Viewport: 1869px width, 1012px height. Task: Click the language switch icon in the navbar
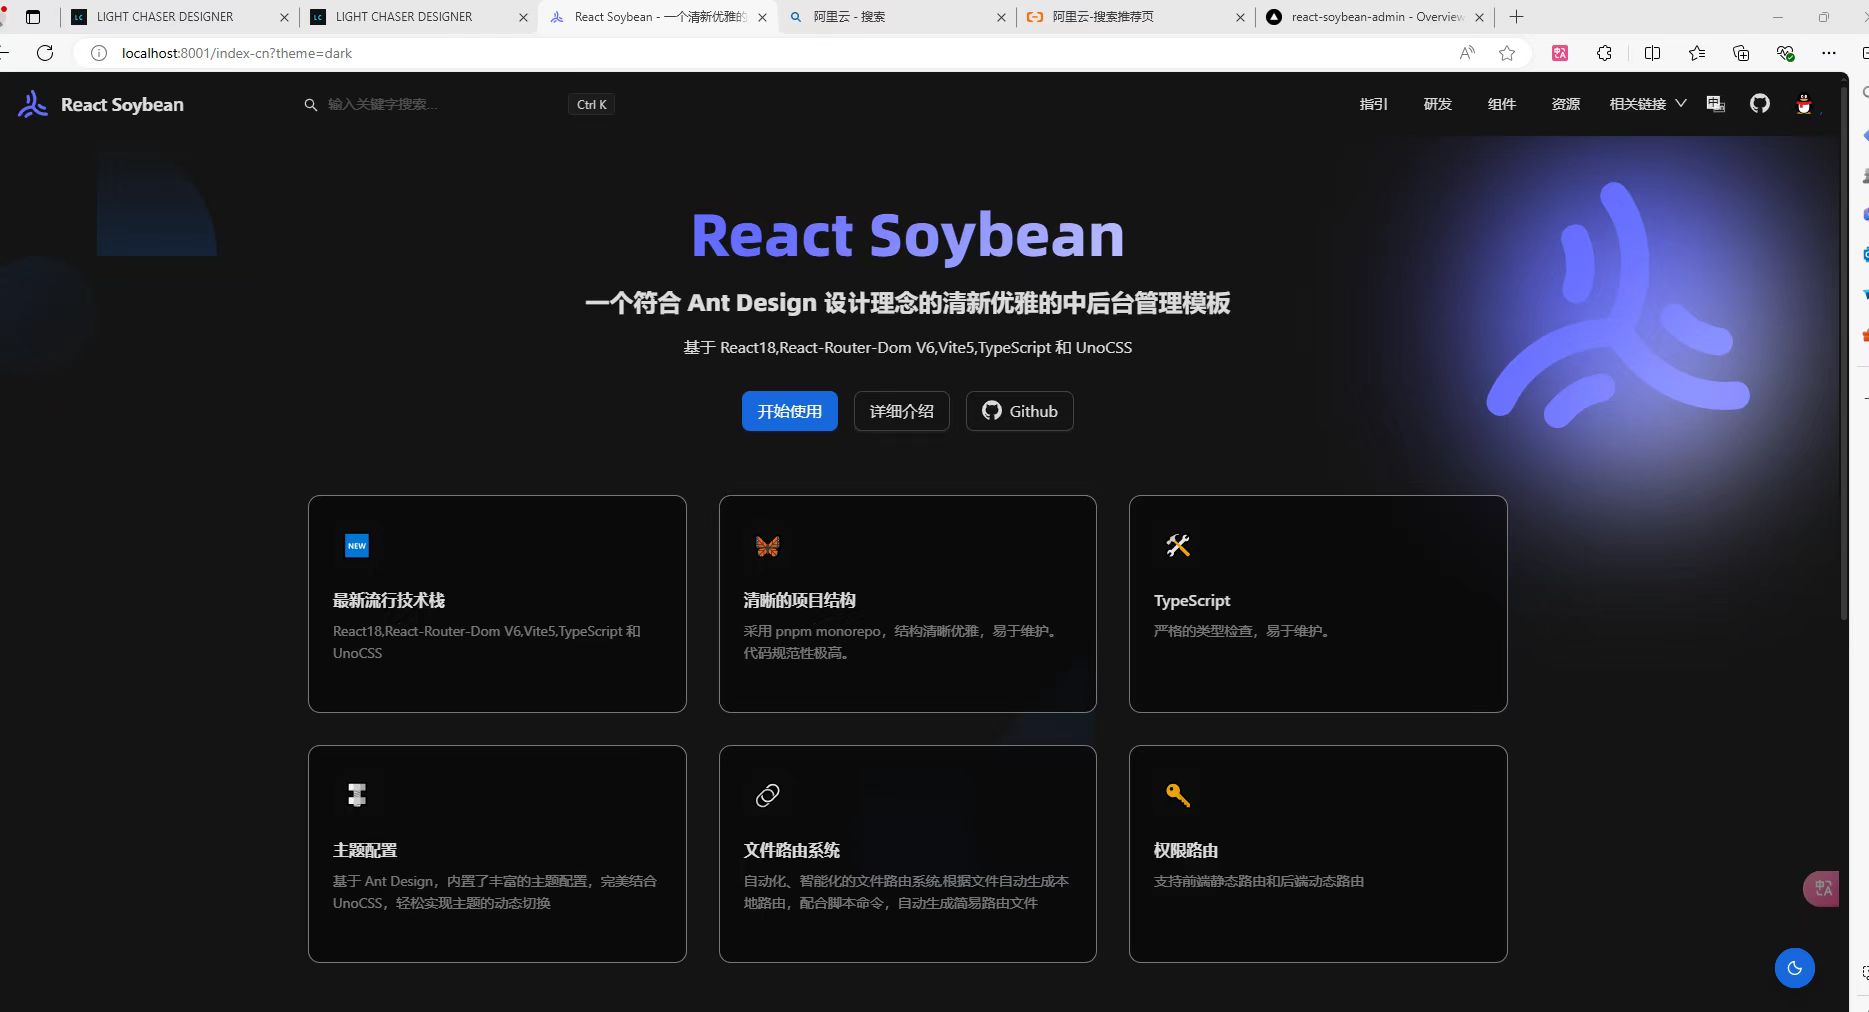[1716, 104]
